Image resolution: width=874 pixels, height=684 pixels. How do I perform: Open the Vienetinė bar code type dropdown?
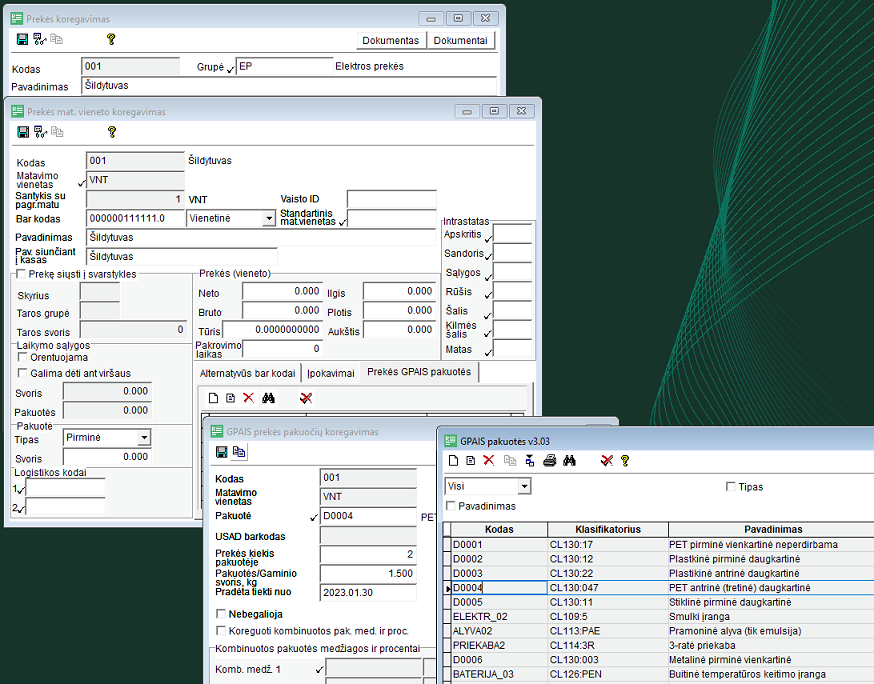(269, 218)
